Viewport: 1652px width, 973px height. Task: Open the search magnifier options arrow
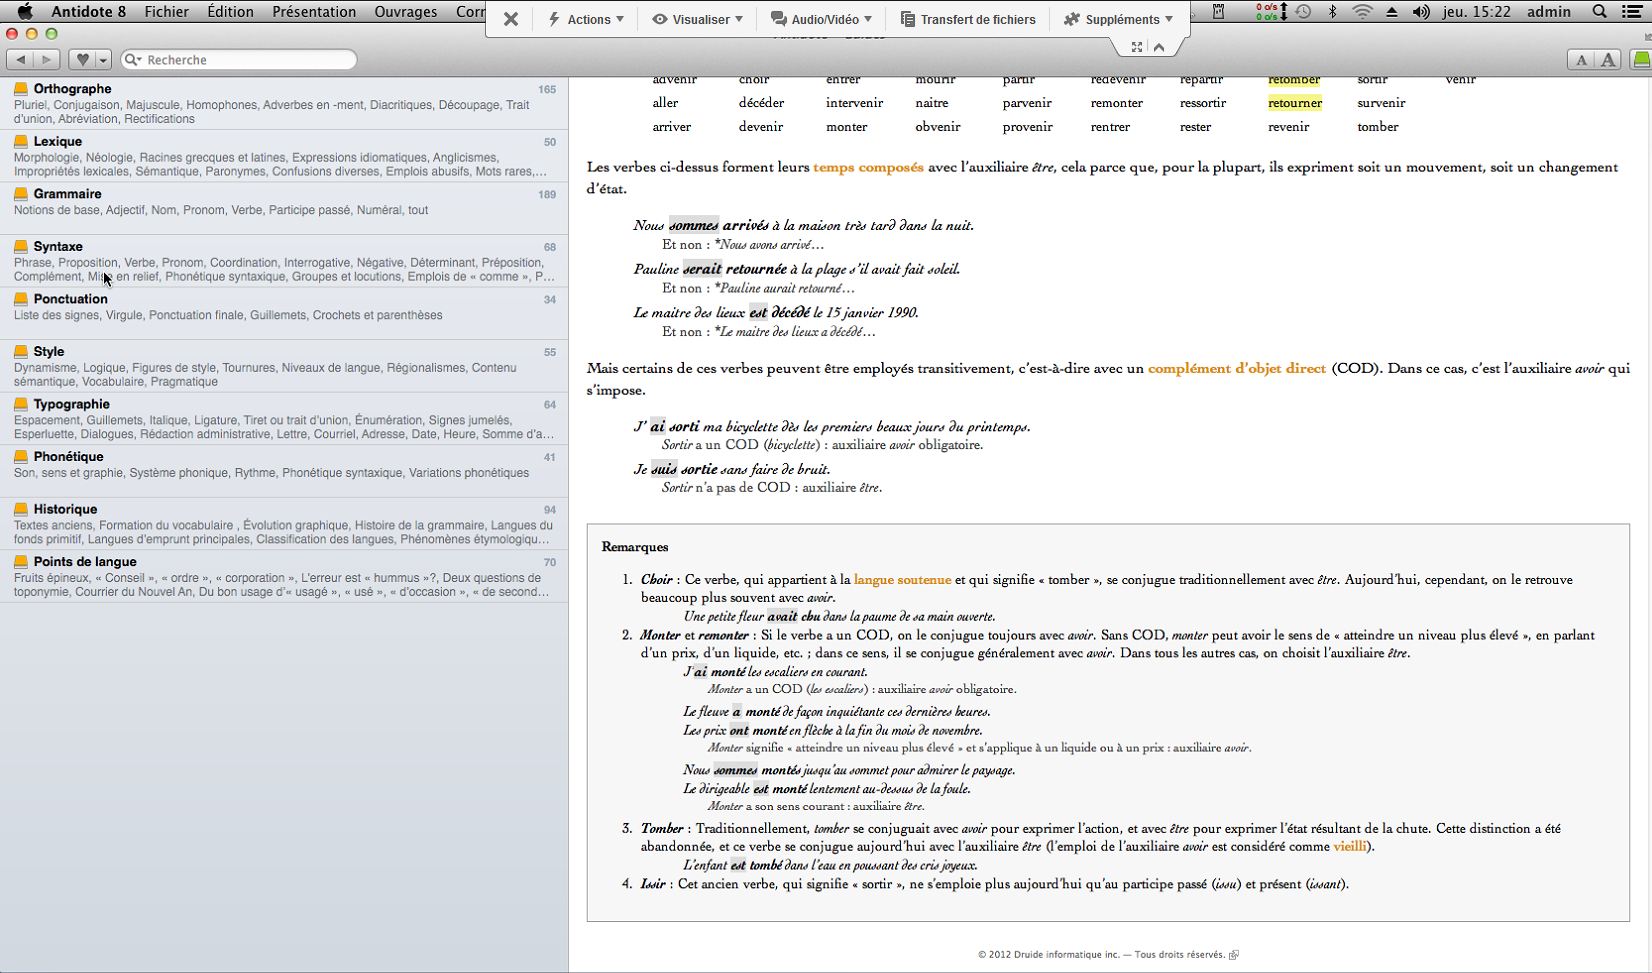pos(132,60)
